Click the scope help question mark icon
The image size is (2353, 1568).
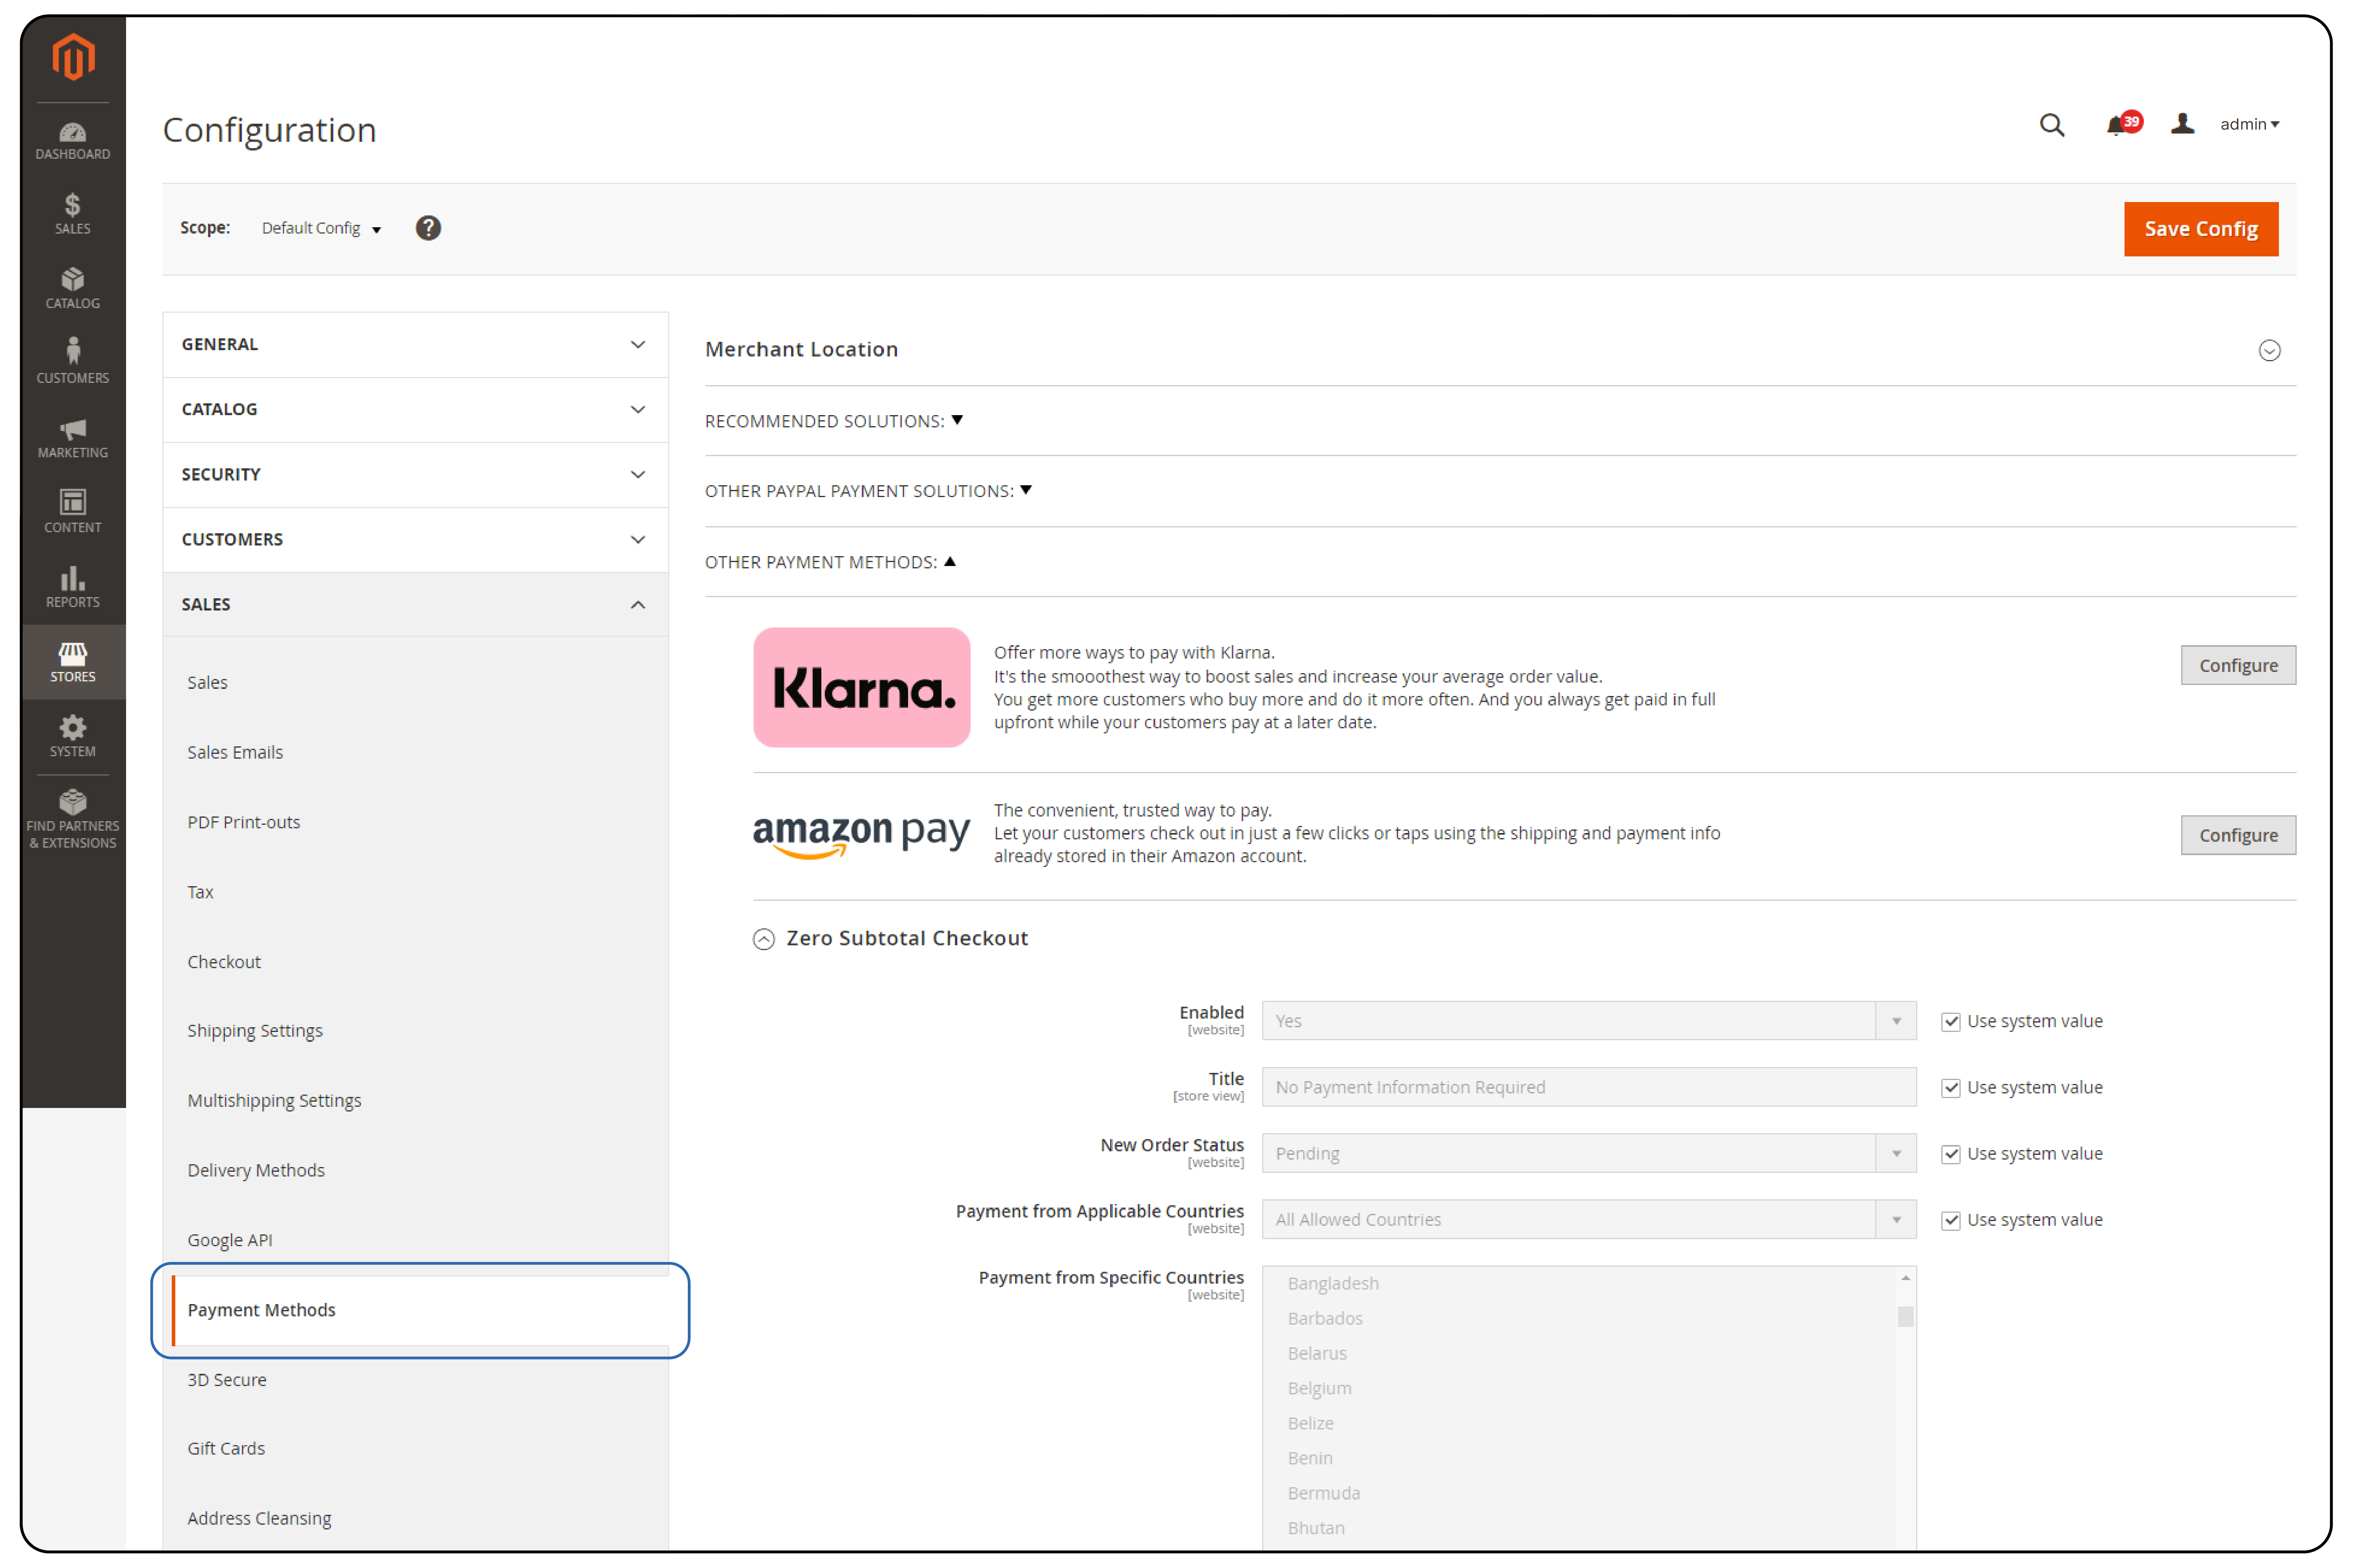pos(428,228)
